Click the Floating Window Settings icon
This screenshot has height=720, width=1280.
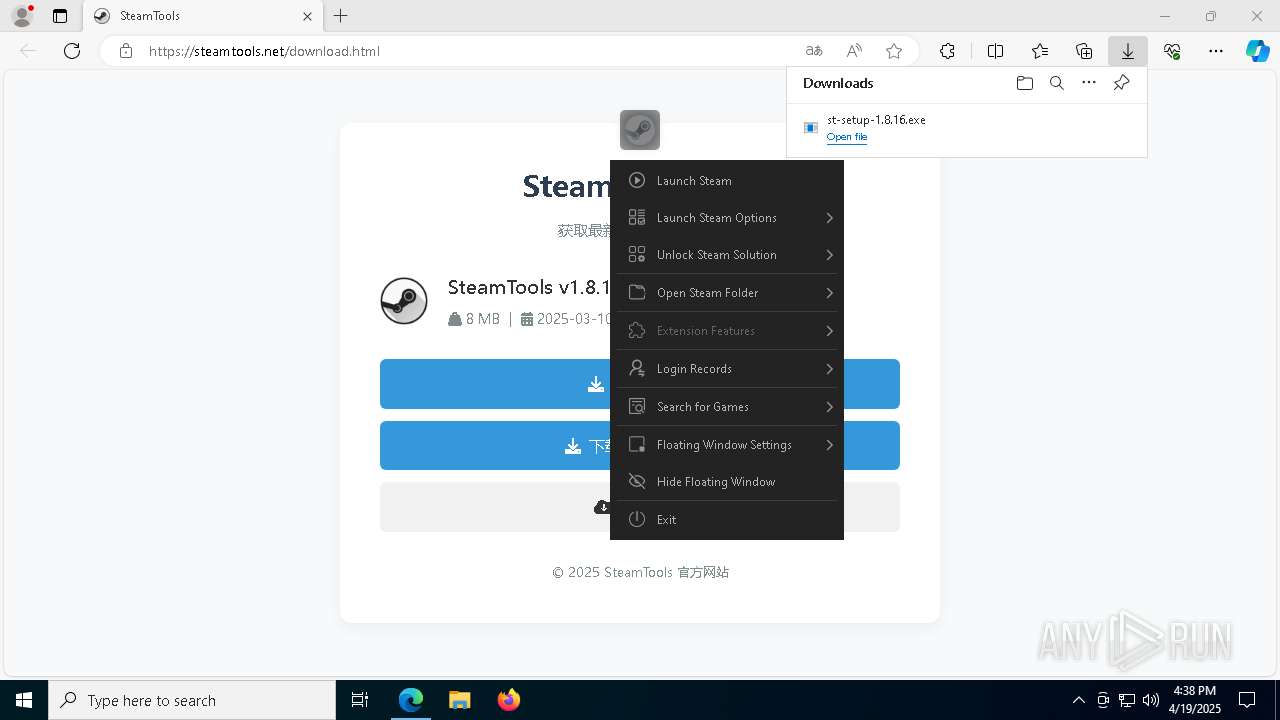[x=637, y=445]
